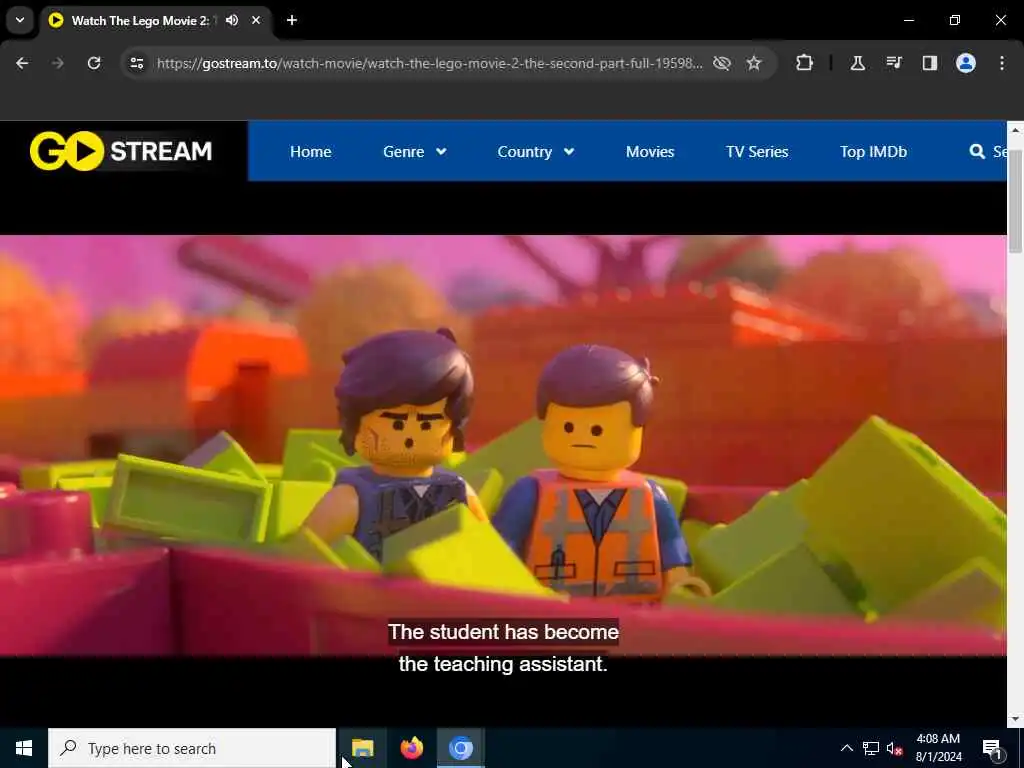Viewport: 1024px width, 768px height.
Task: Bookmark this page with the star icon
Action: pyautogui.click(x=754, y=63)
